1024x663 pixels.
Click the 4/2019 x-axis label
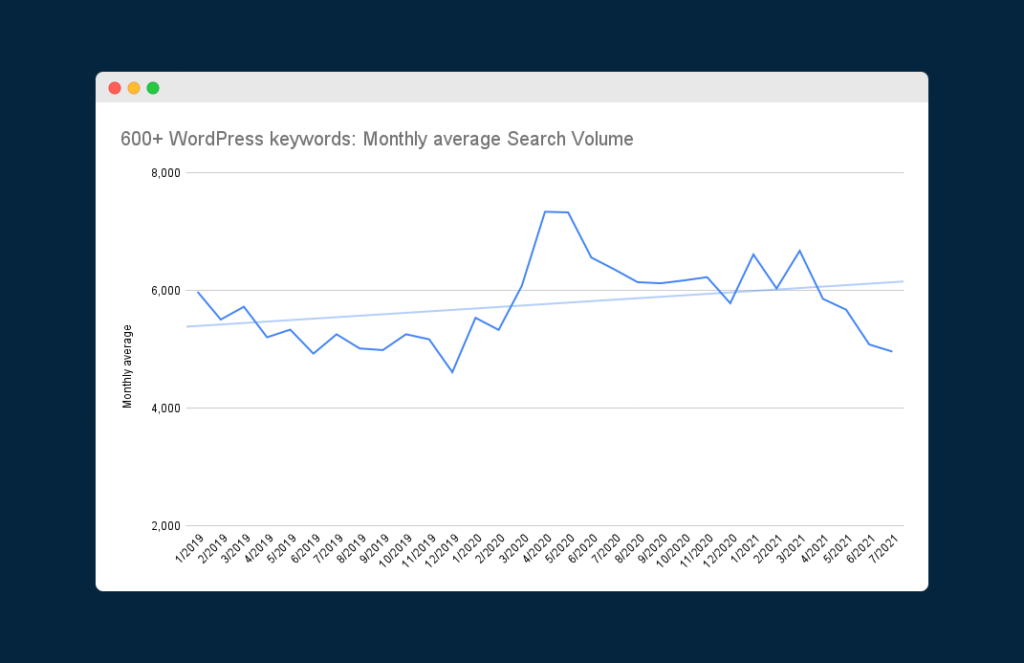point(259,549)
